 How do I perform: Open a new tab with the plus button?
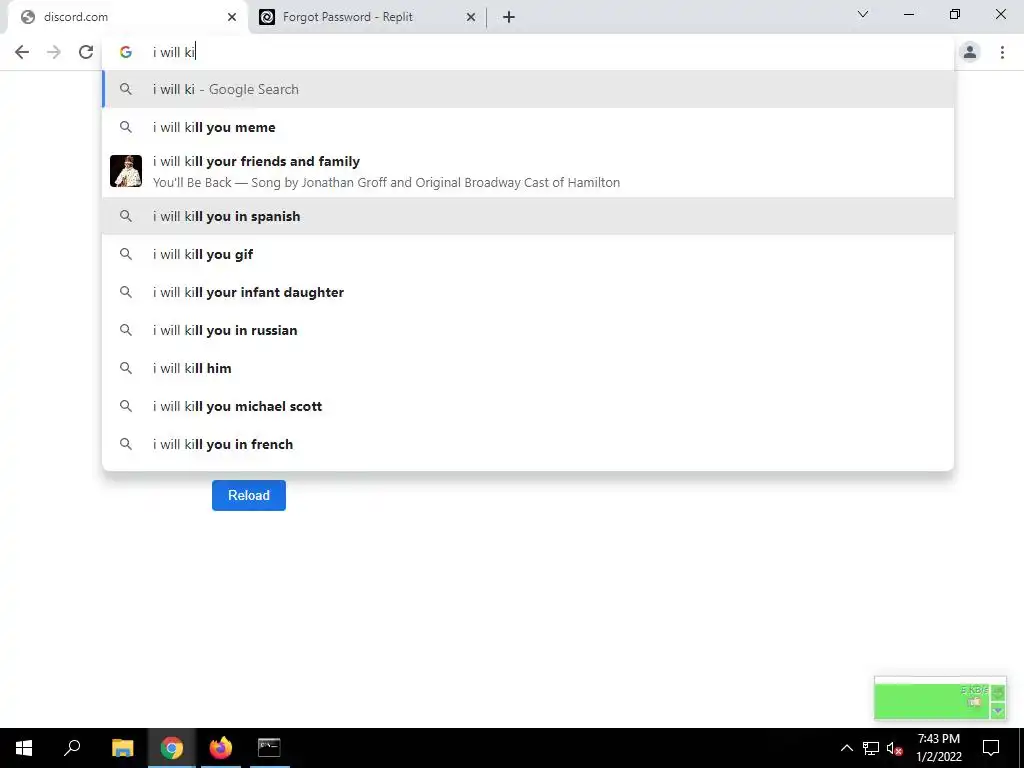click(509, 17)
